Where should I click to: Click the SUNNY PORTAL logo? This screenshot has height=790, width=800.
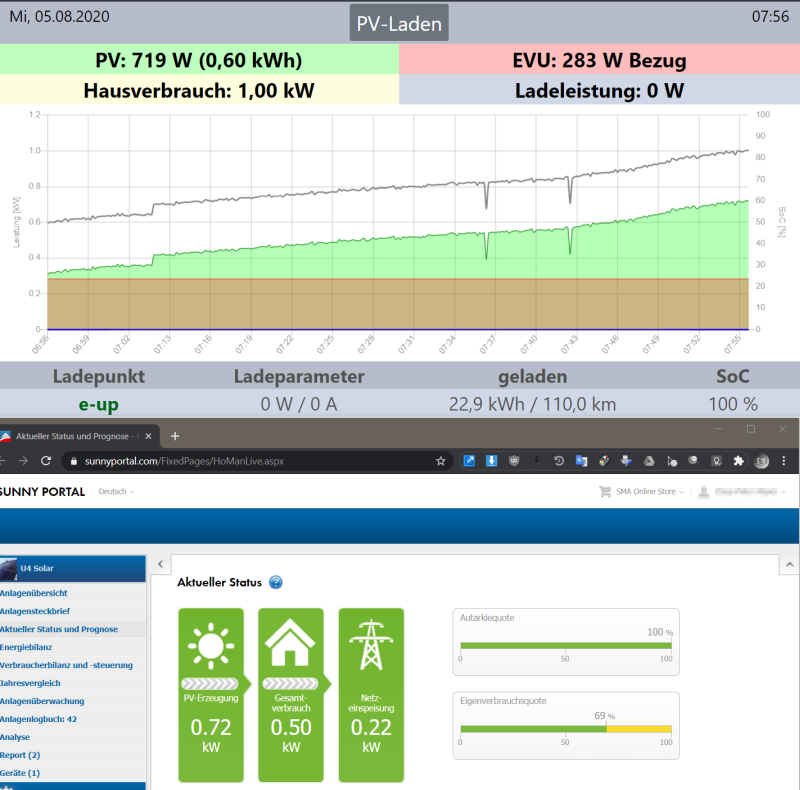tap(42, 491)
